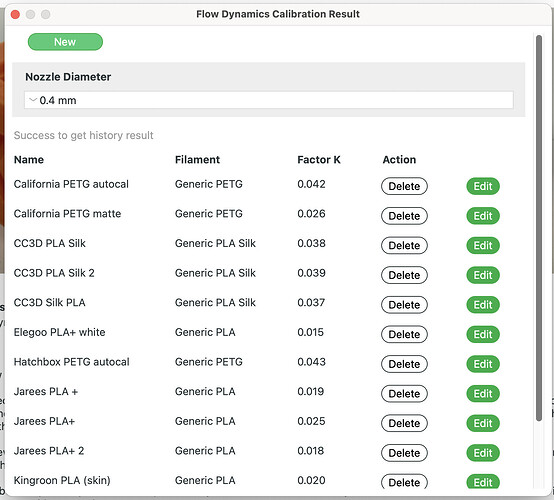Screen dimensions: 554x500
Task: Edit the Kingroon PLA (skin) entry
Action: click(x=483, y=482)
